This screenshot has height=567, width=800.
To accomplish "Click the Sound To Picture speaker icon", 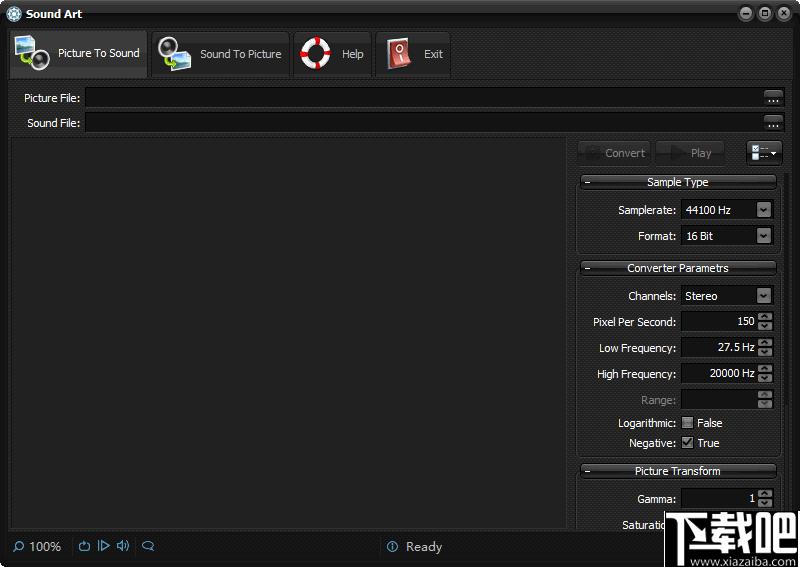I will tap(174, 54).
